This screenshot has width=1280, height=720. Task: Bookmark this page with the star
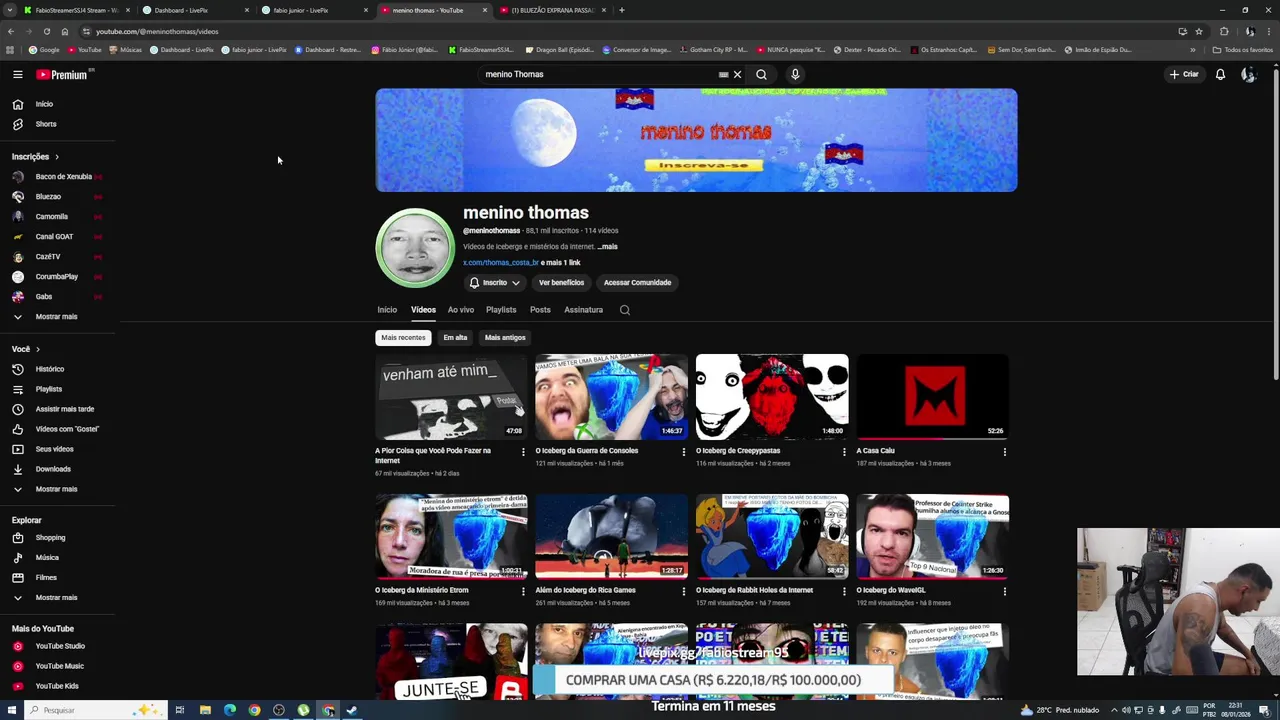click(1199, 31)
